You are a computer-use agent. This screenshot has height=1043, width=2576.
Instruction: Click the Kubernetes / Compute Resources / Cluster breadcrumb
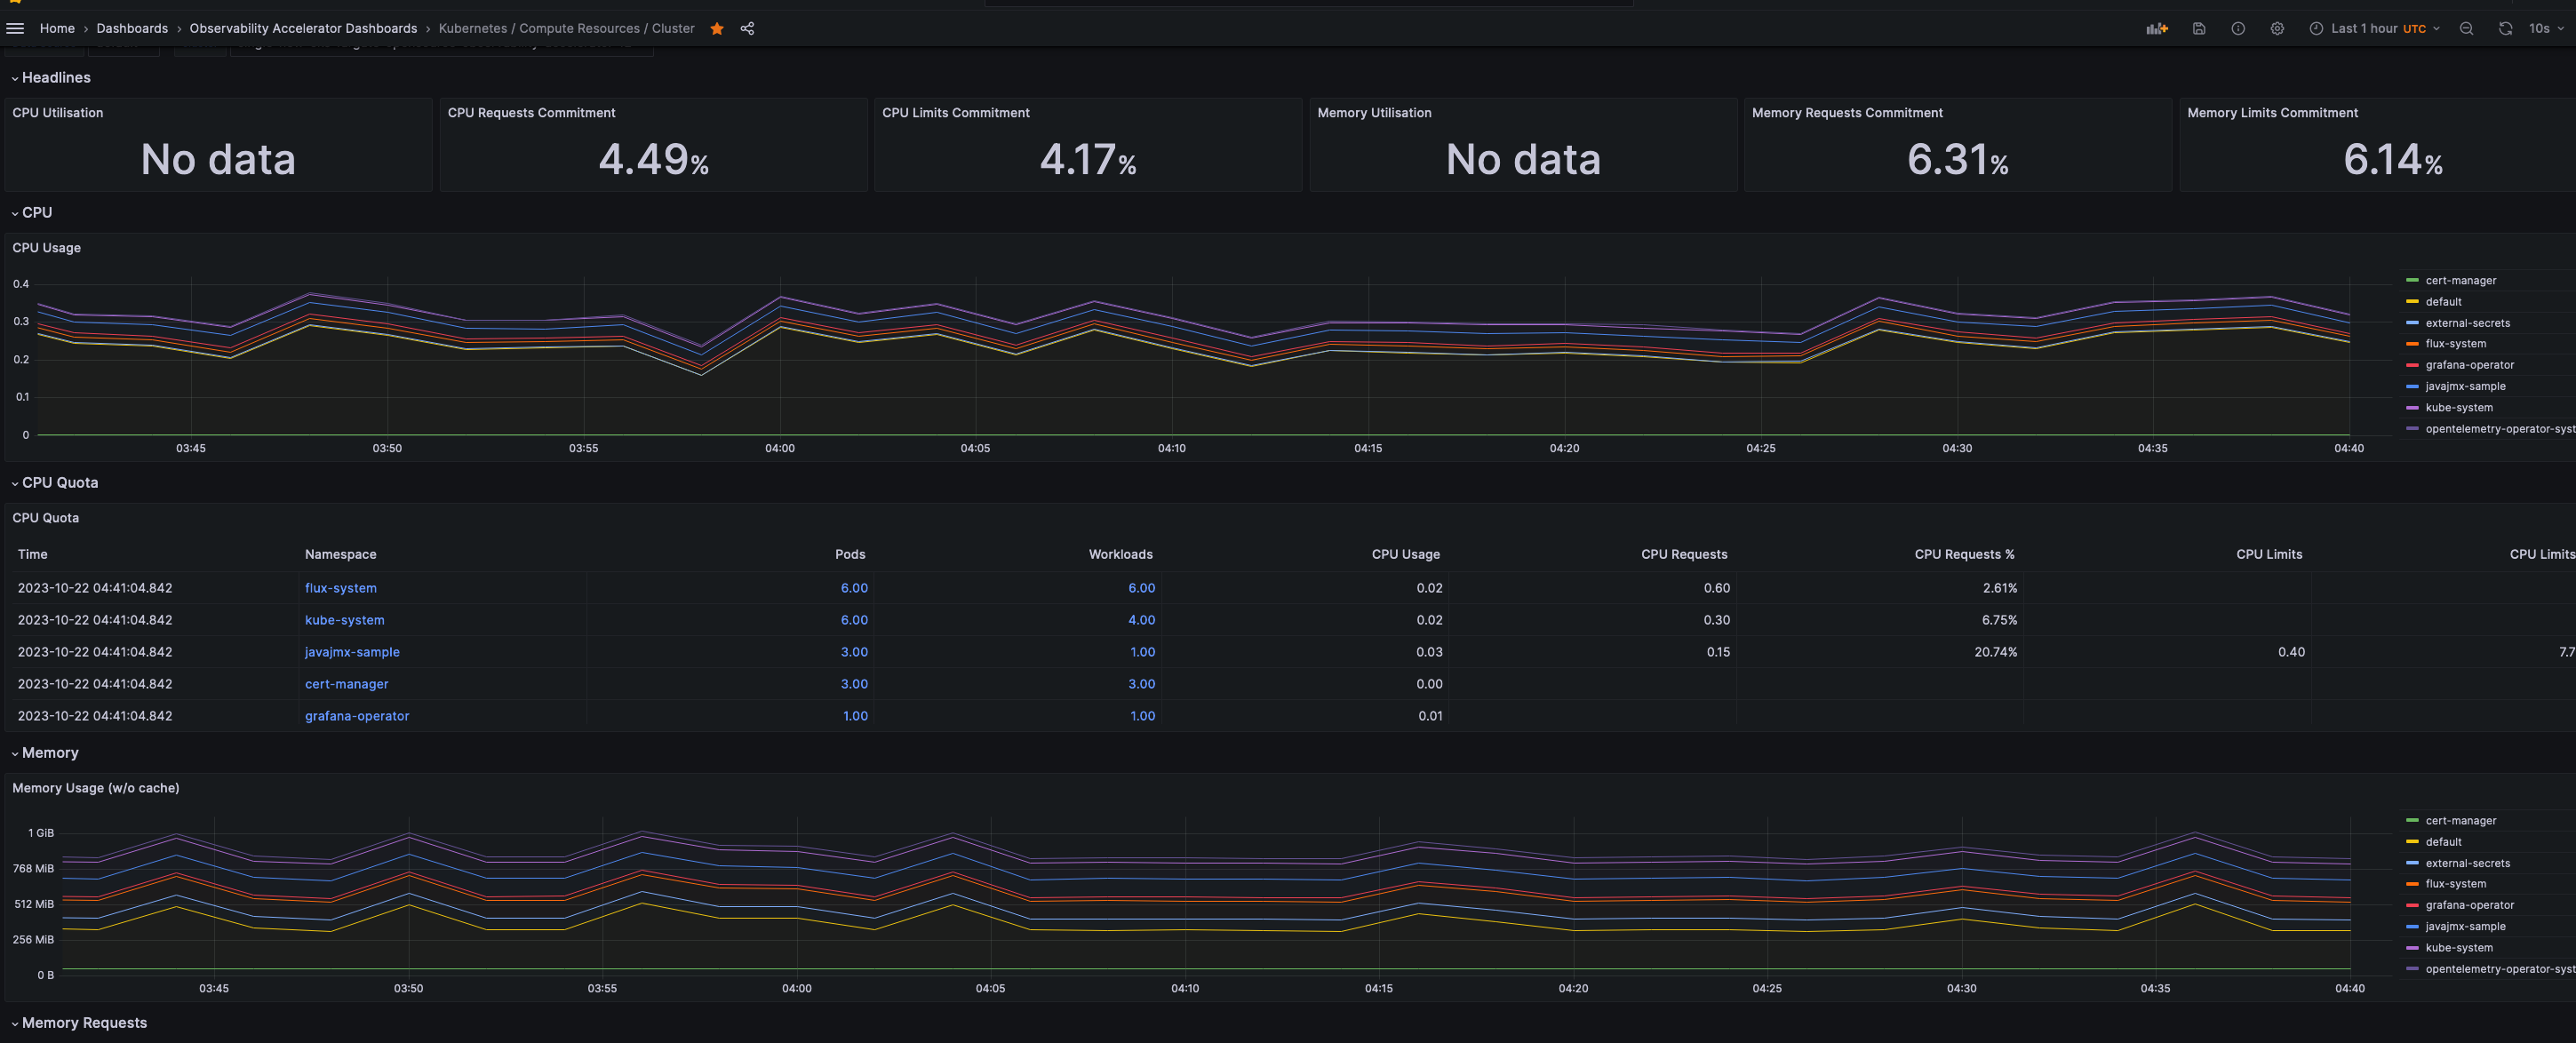coord(566,28)
